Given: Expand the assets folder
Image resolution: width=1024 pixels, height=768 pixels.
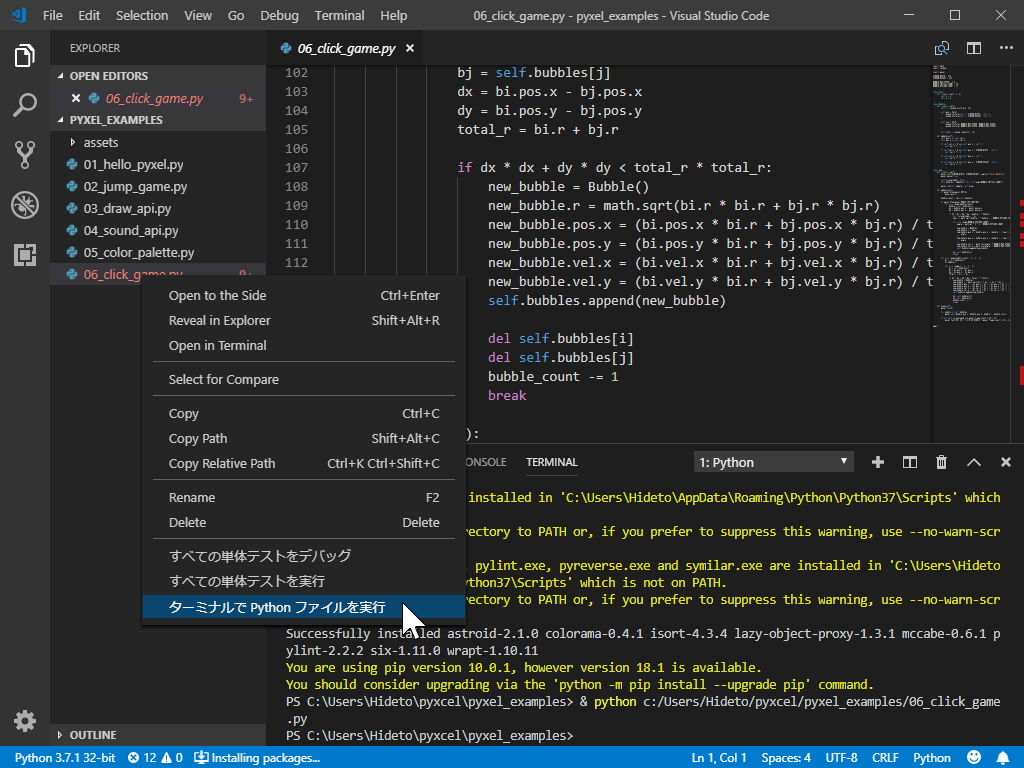Looking at the screenshot, I should 100,142.
